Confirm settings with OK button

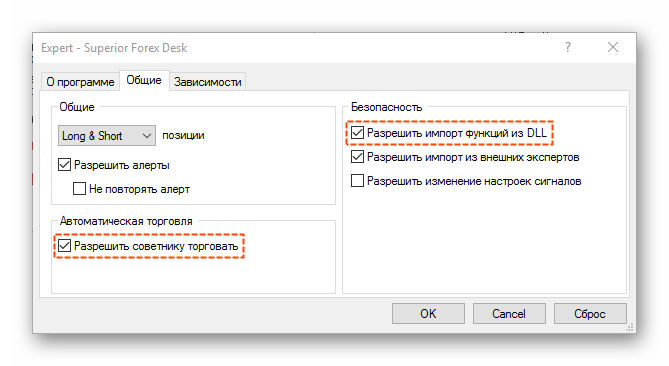click(x=428, y=314)
